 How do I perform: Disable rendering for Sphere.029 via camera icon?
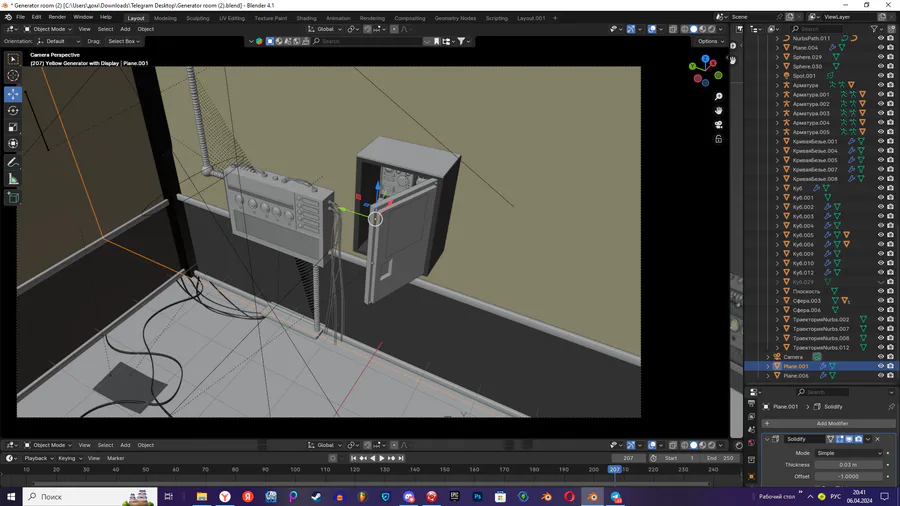coord(890,57)
